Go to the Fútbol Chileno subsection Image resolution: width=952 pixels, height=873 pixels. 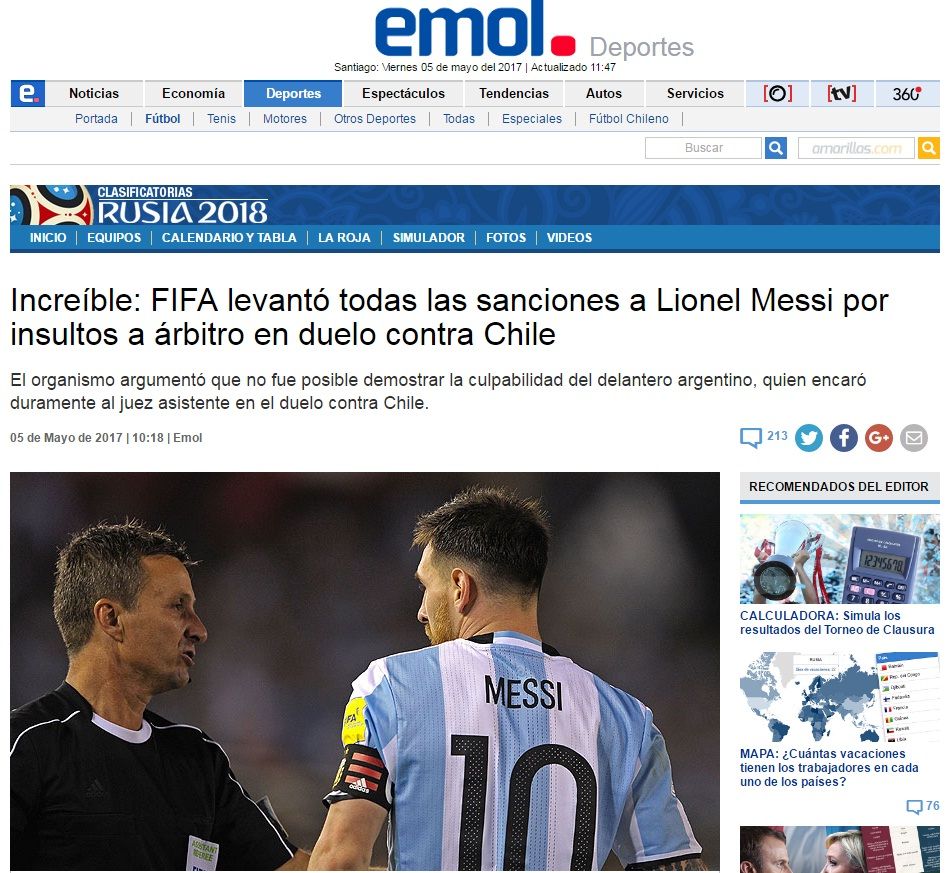(x=628, y=119)
